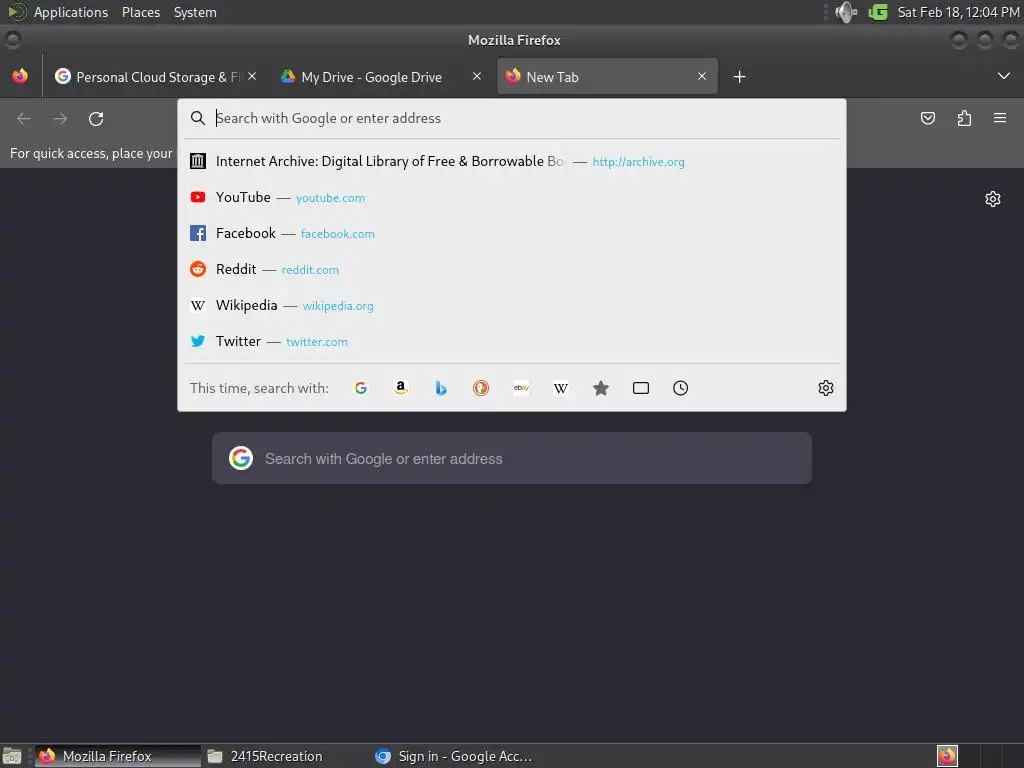
Task: Click the Firefox icon in bottom-right panel
Action: 947,756
